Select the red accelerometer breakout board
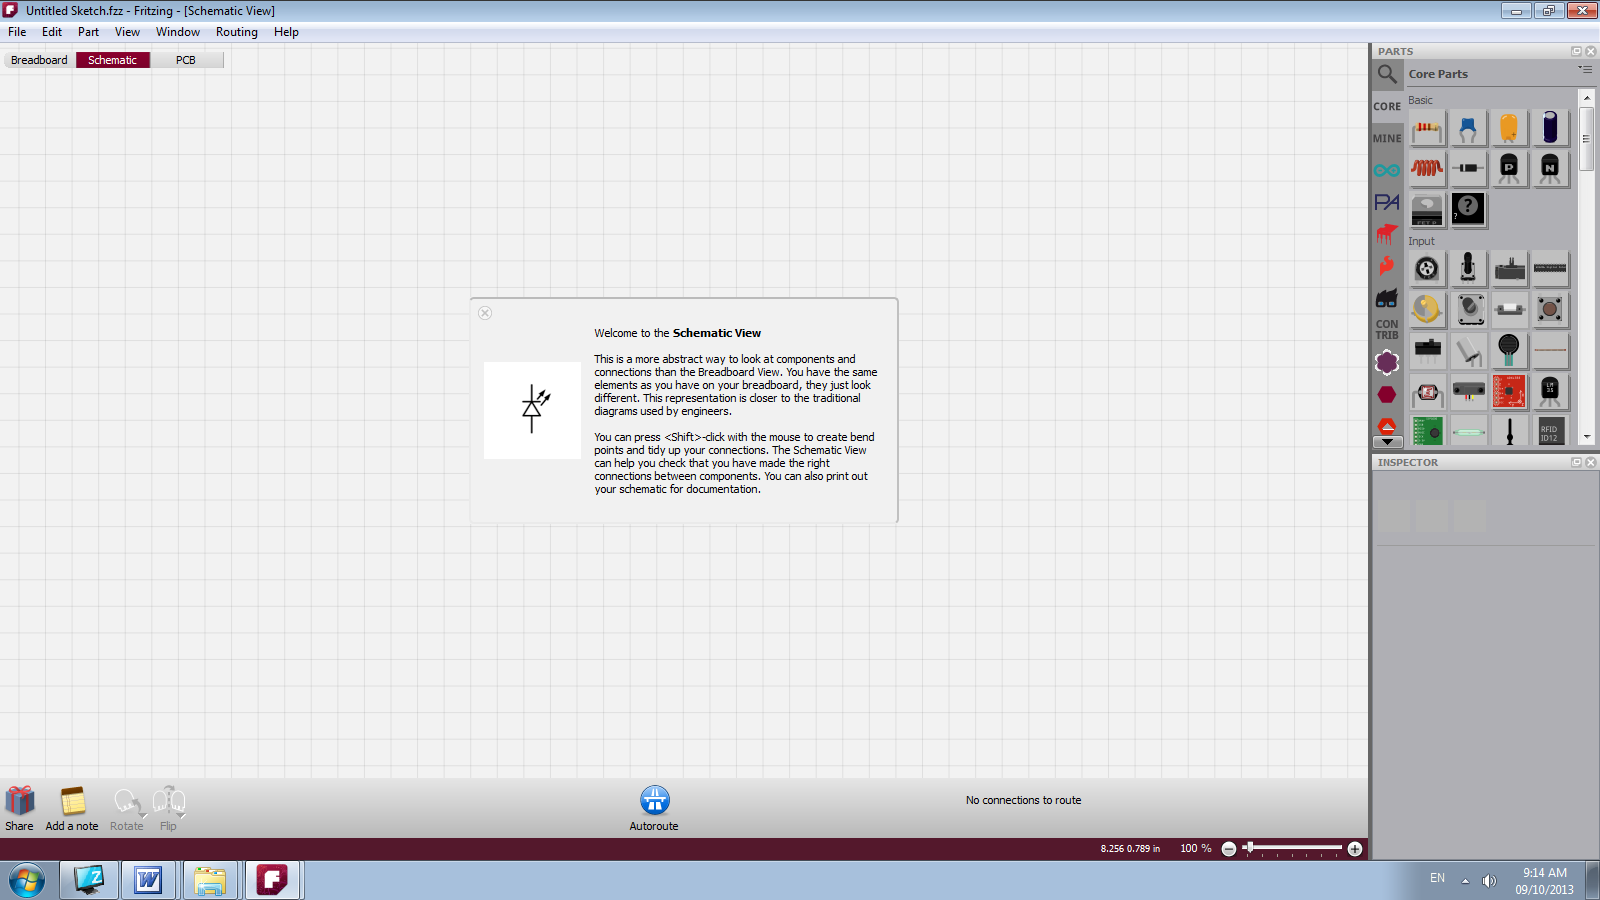 point(1509,392)
